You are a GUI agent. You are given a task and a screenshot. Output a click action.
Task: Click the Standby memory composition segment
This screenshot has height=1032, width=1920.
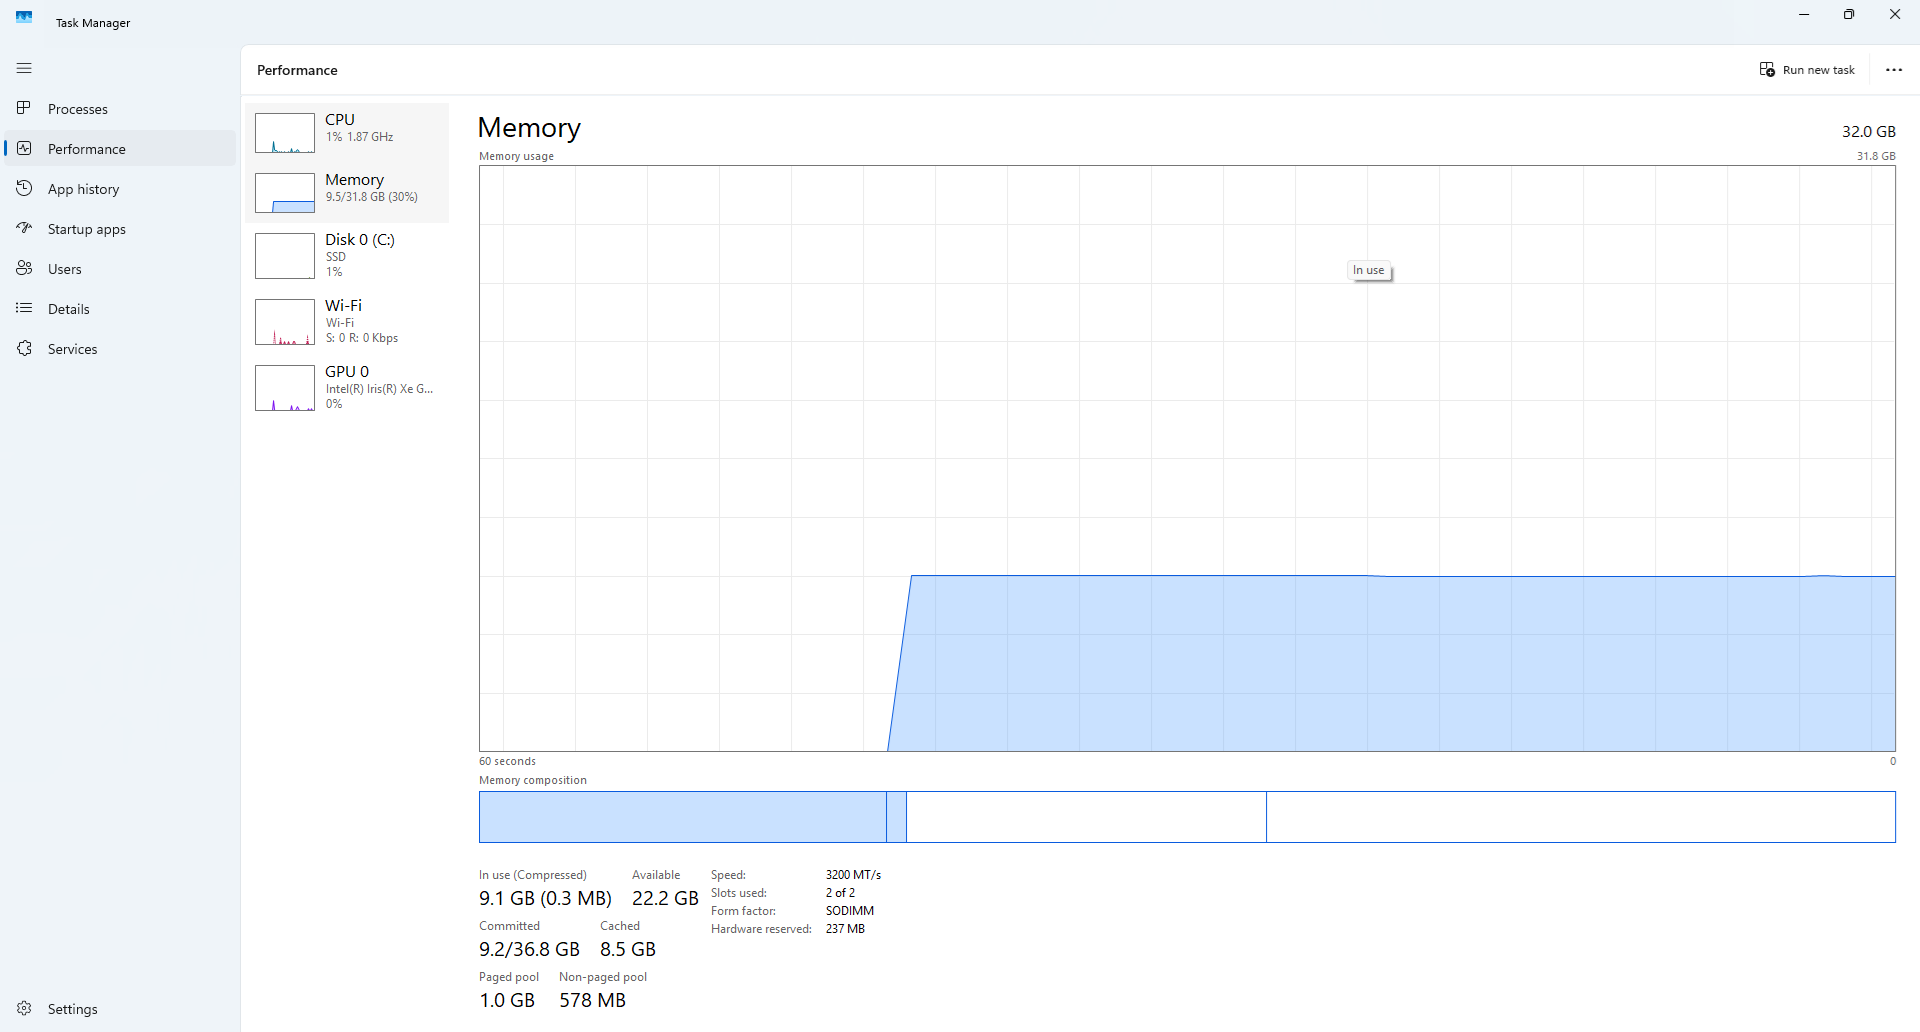1086,817
